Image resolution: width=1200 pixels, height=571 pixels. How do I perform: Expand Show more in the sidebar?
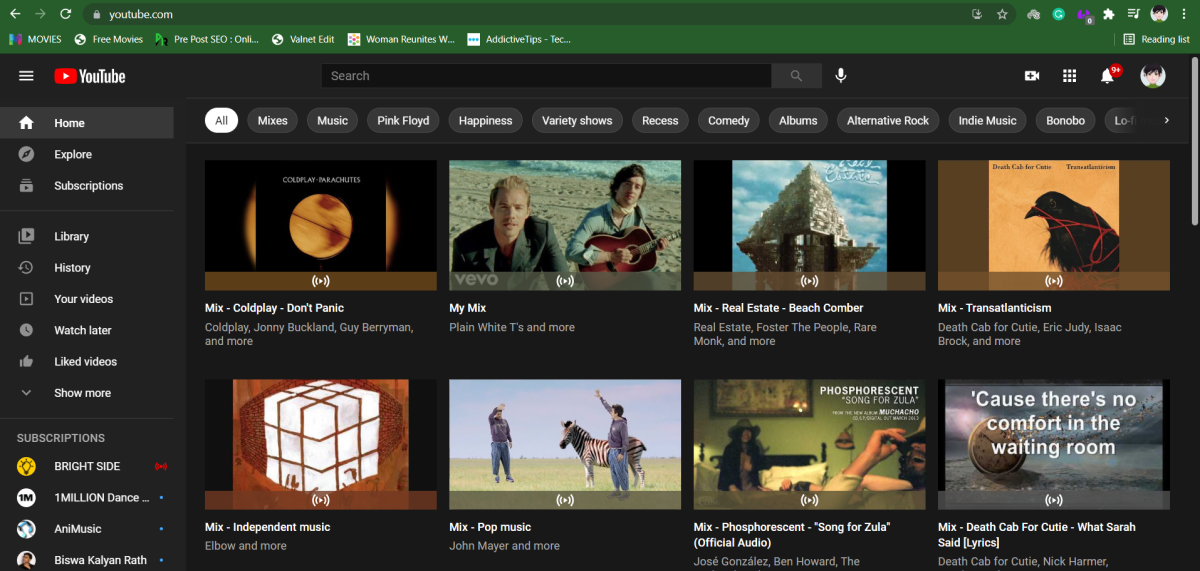[x=82, y=393]
